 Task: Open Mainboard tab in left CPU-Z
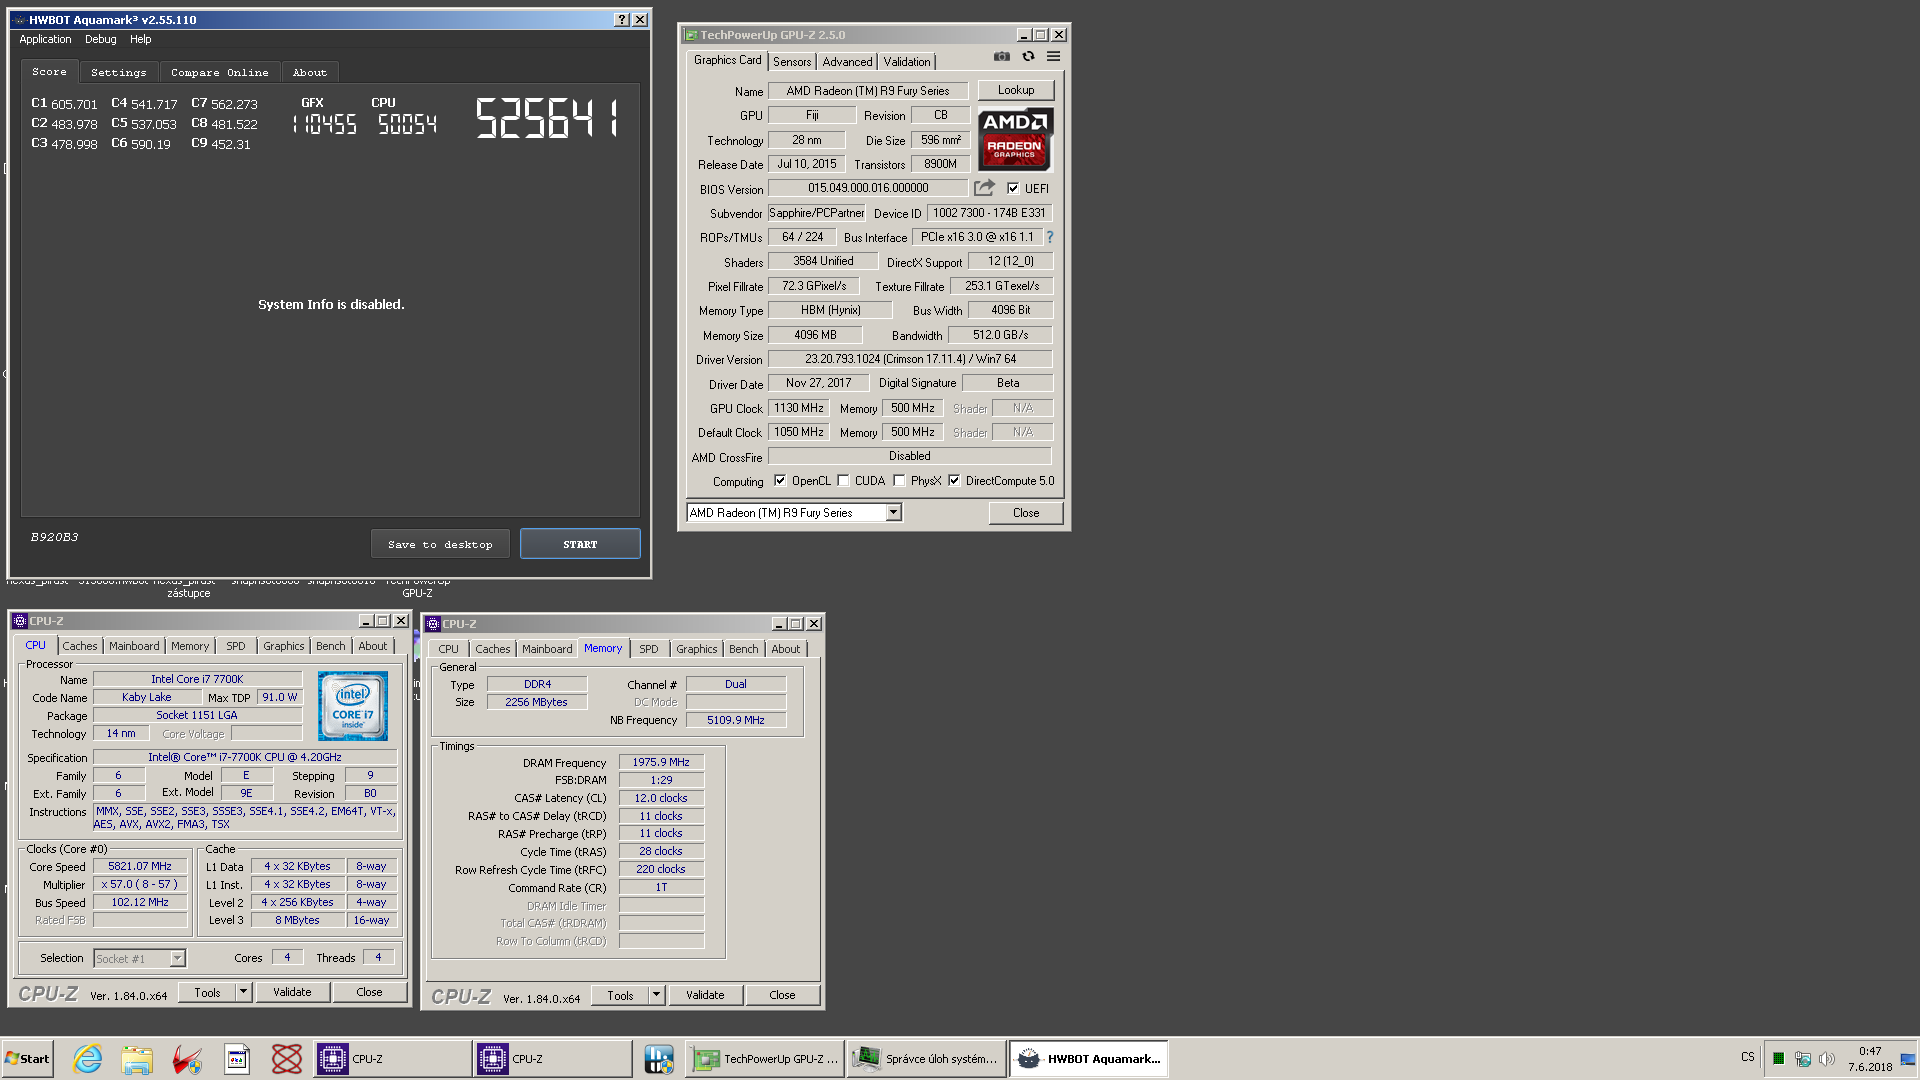tap(134, 646)
